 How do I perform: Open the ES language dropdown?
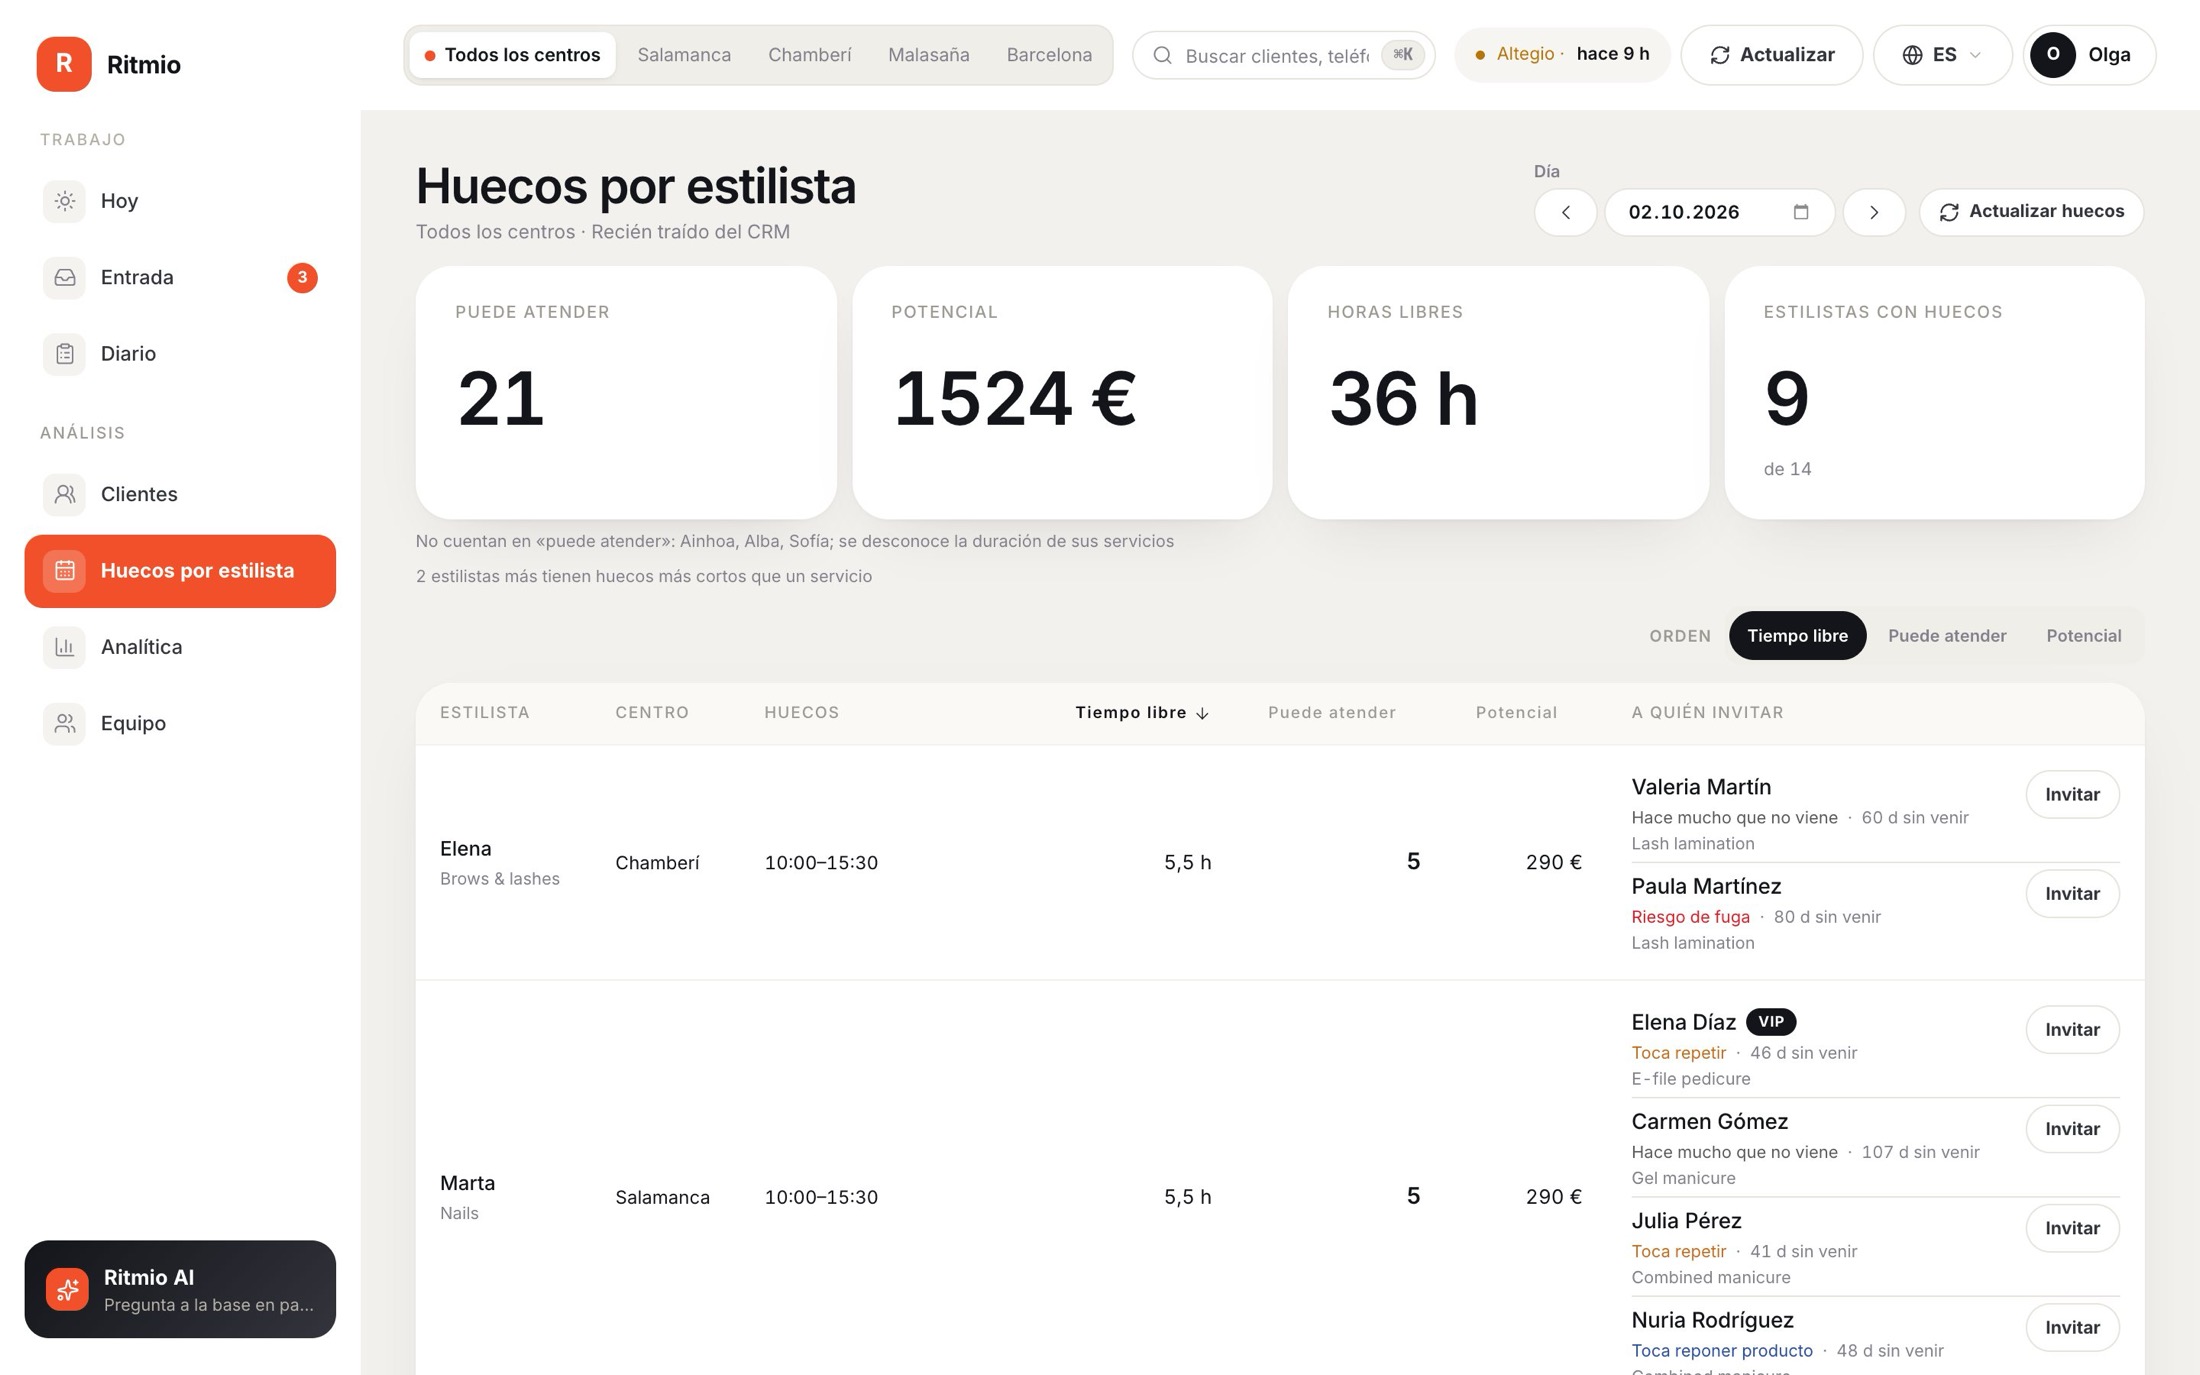[1942, 55]
